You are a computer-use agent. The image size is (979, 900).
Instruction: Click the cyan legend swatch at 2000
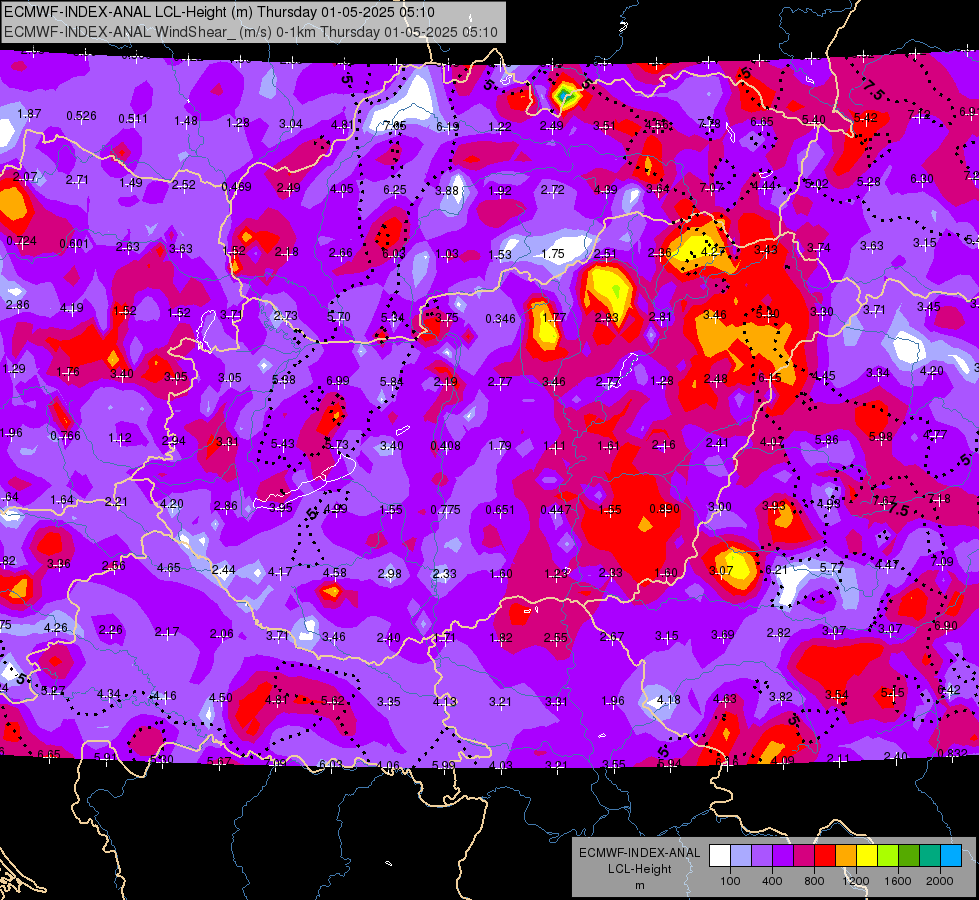click(x=952, y=855)
